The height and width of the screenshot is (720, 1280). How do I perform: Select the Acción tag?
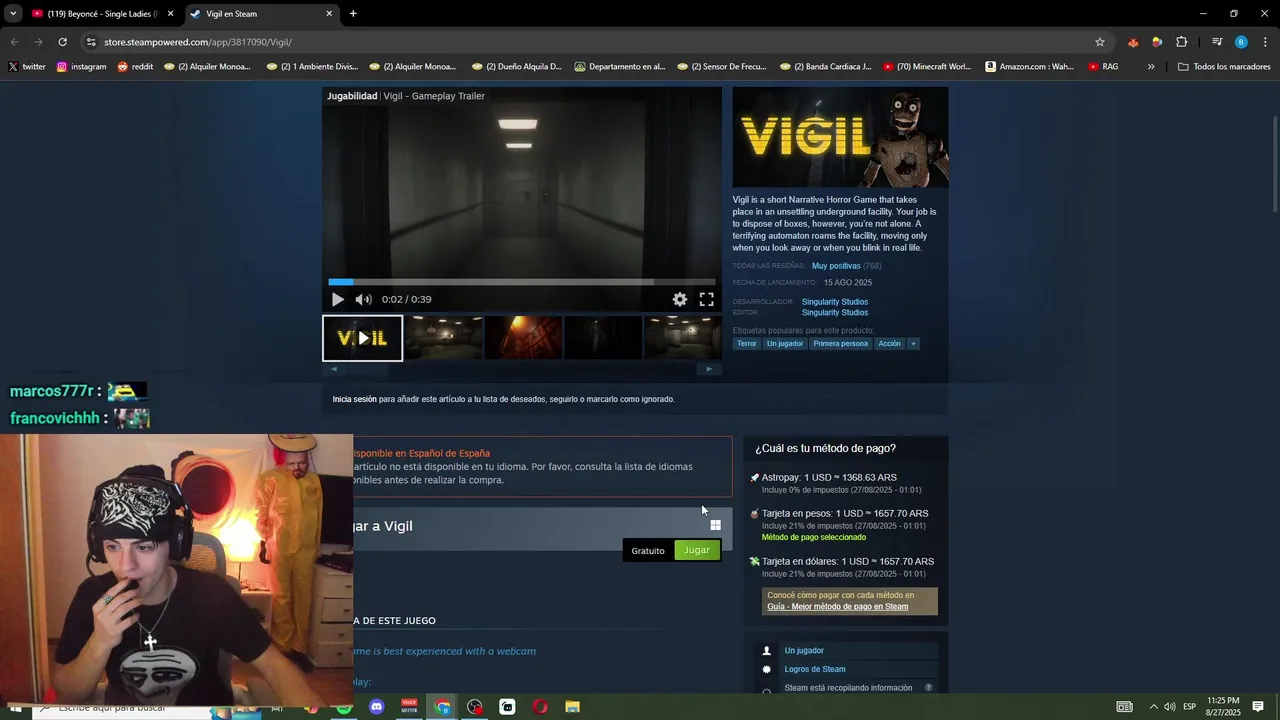tap(889, 344)
